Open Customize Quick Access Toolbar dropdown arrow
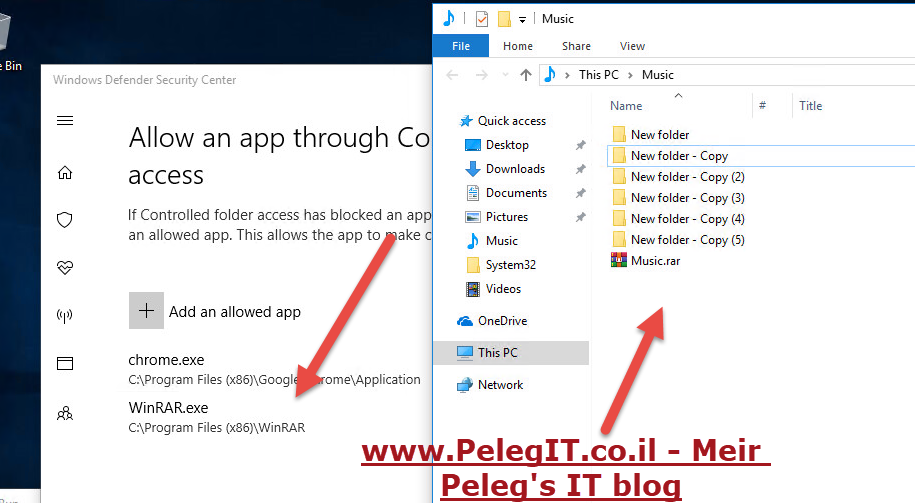The width and height of the screenshot is (915, 503). coord(522,20)
